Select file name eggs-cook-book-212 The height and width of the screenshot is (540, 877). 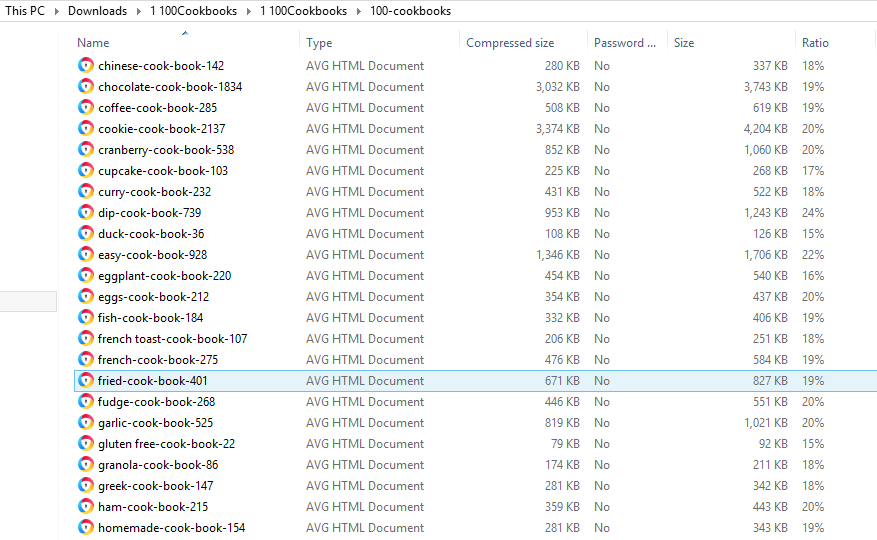tap(153, 297)
